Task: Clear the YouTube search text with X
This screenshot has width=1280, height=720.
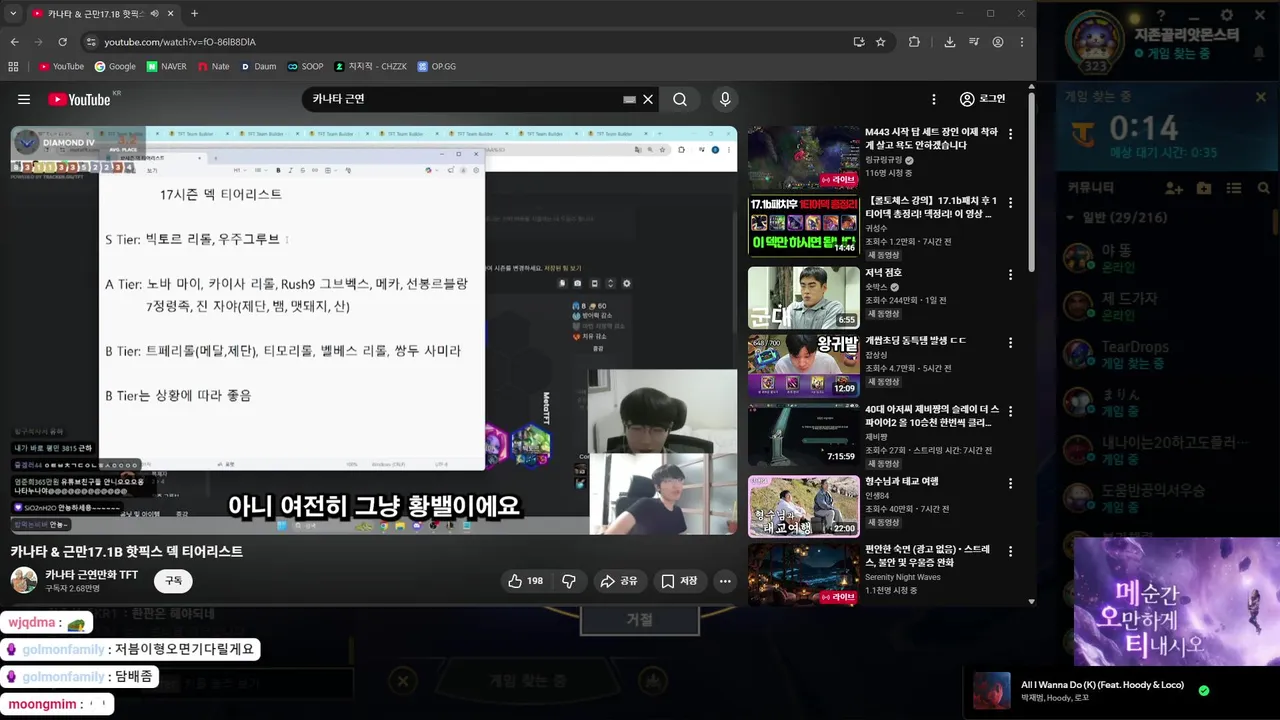Action: (x=648, y=99)
